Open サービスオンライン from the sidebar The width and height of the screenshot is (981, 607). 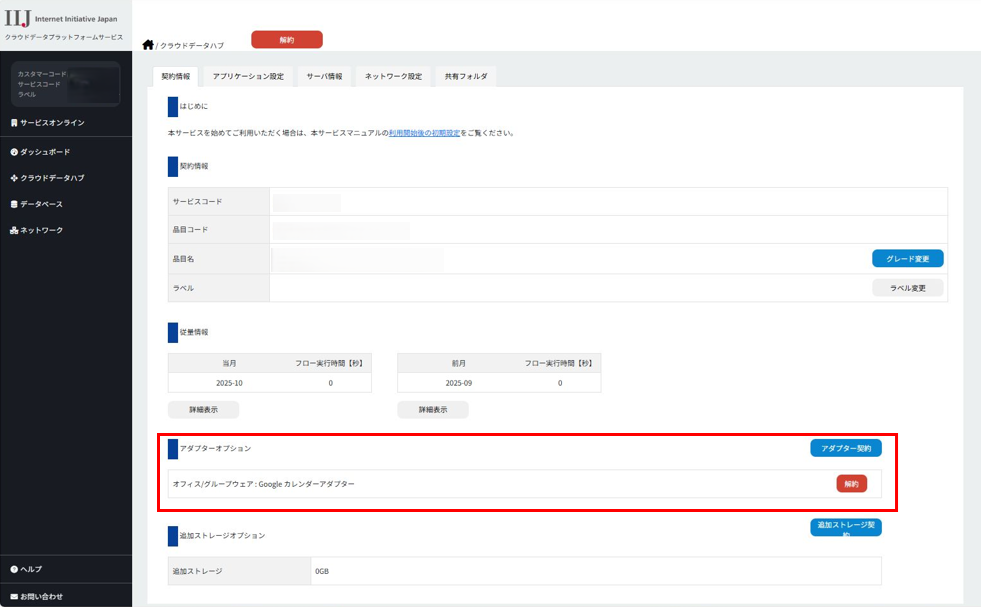point(52,123)
